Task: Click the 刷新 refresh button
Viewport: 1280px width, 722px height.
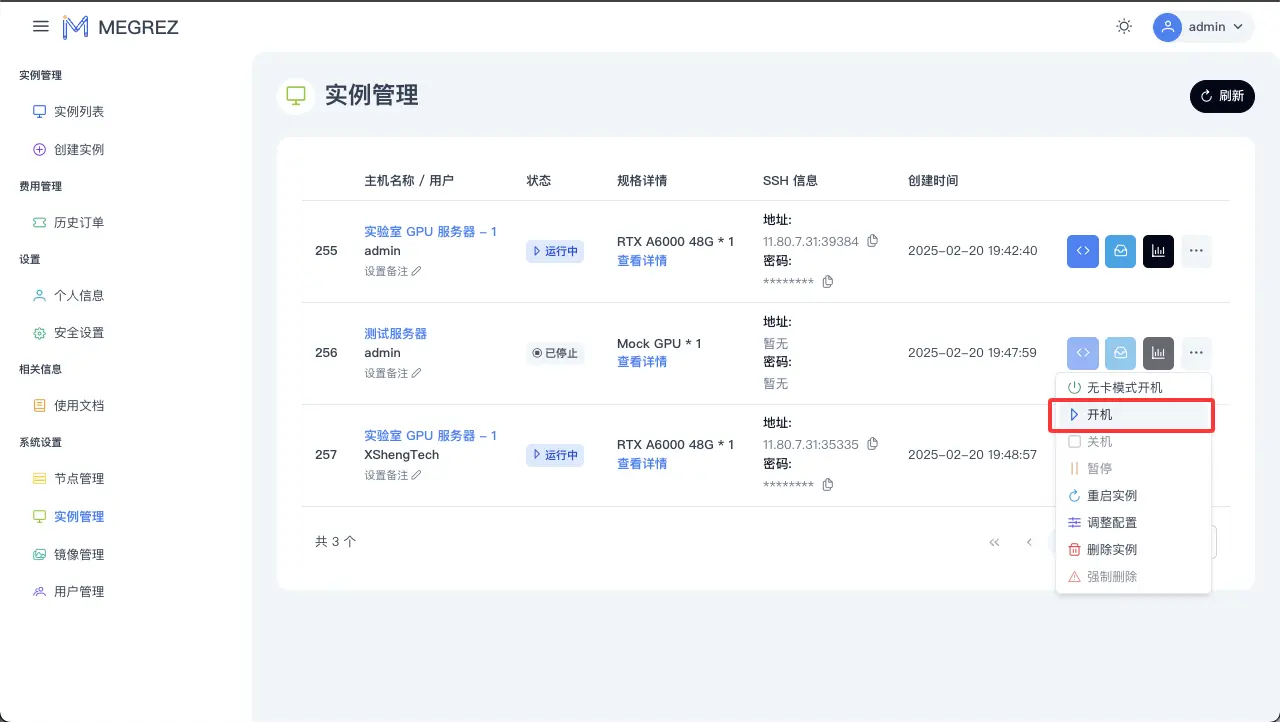Action: click(1222, 96)
